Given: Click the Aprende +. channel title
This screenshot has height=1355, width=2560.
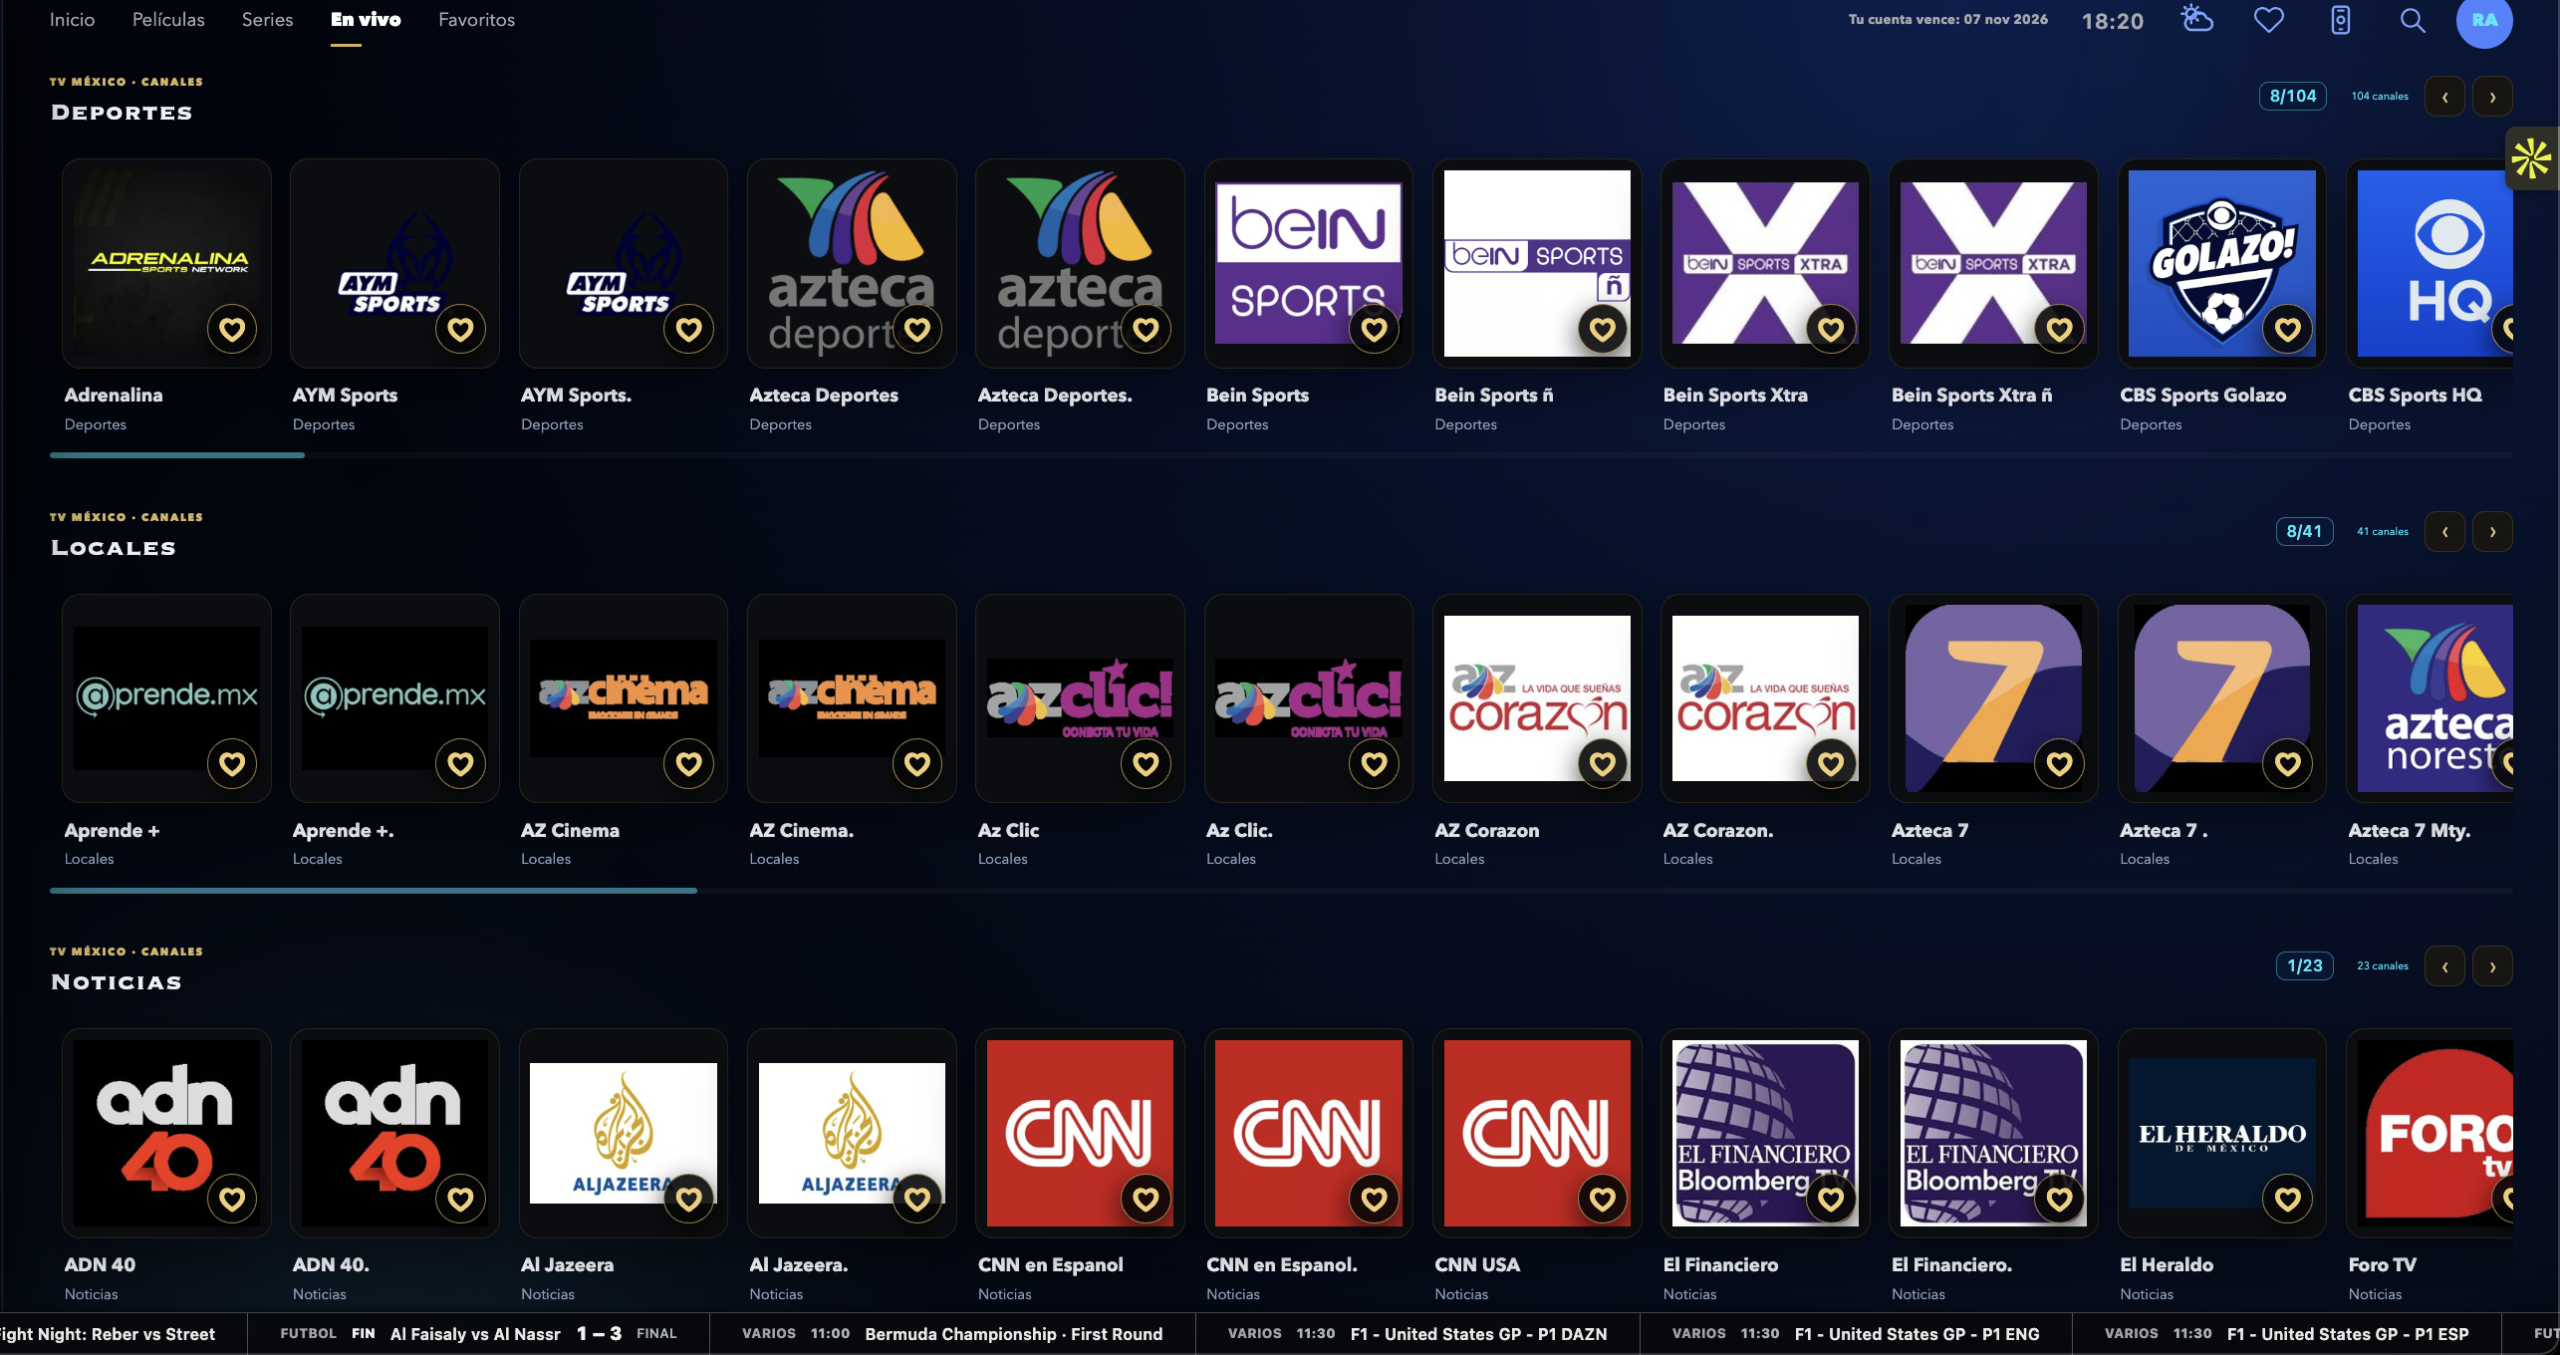Looking at the screenshot, I should (x=343, y=830).
